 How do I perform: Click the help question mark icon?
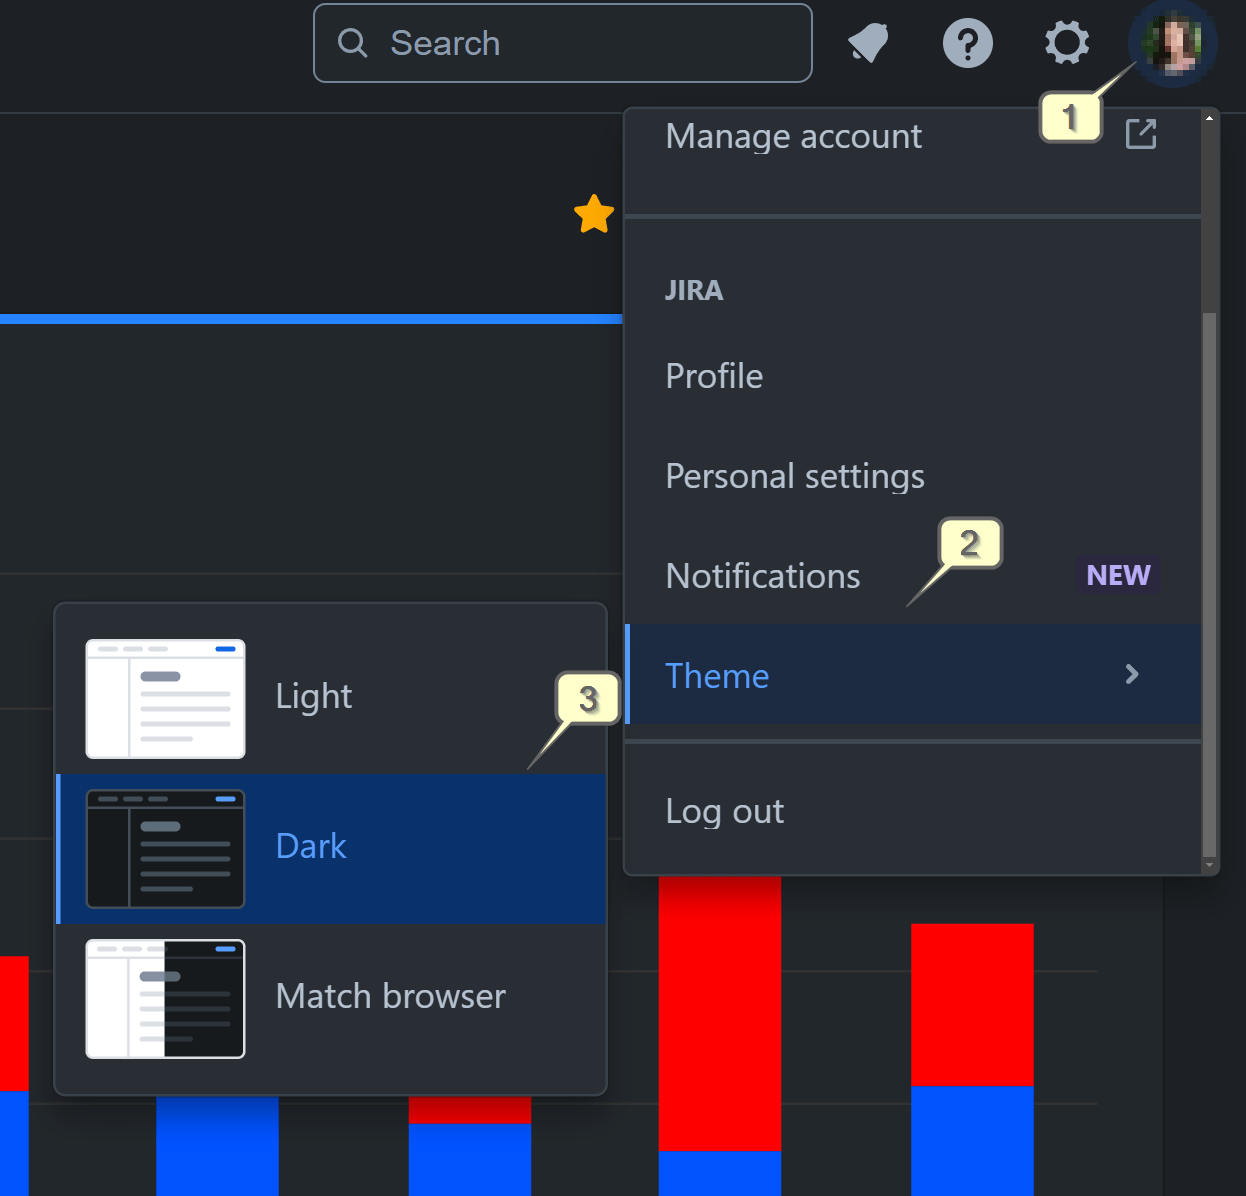[x=967, y=42]
